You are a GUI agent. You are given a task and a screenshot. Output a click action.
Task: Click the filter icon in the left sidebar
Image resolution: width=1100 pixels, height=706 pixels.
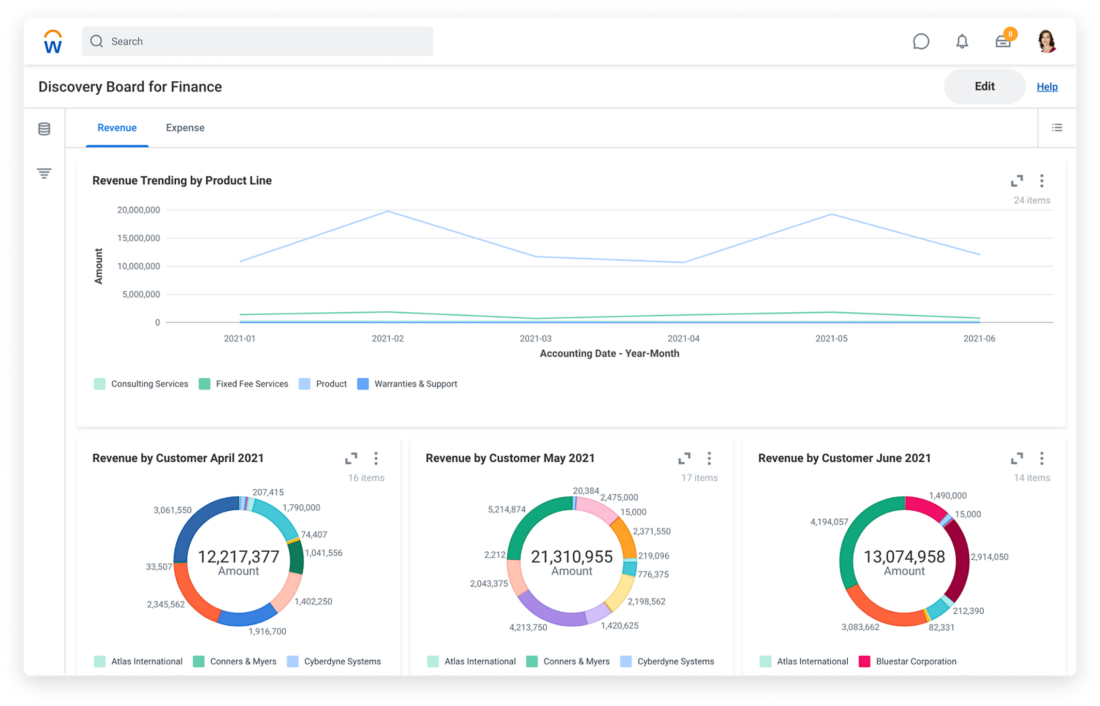42,172
